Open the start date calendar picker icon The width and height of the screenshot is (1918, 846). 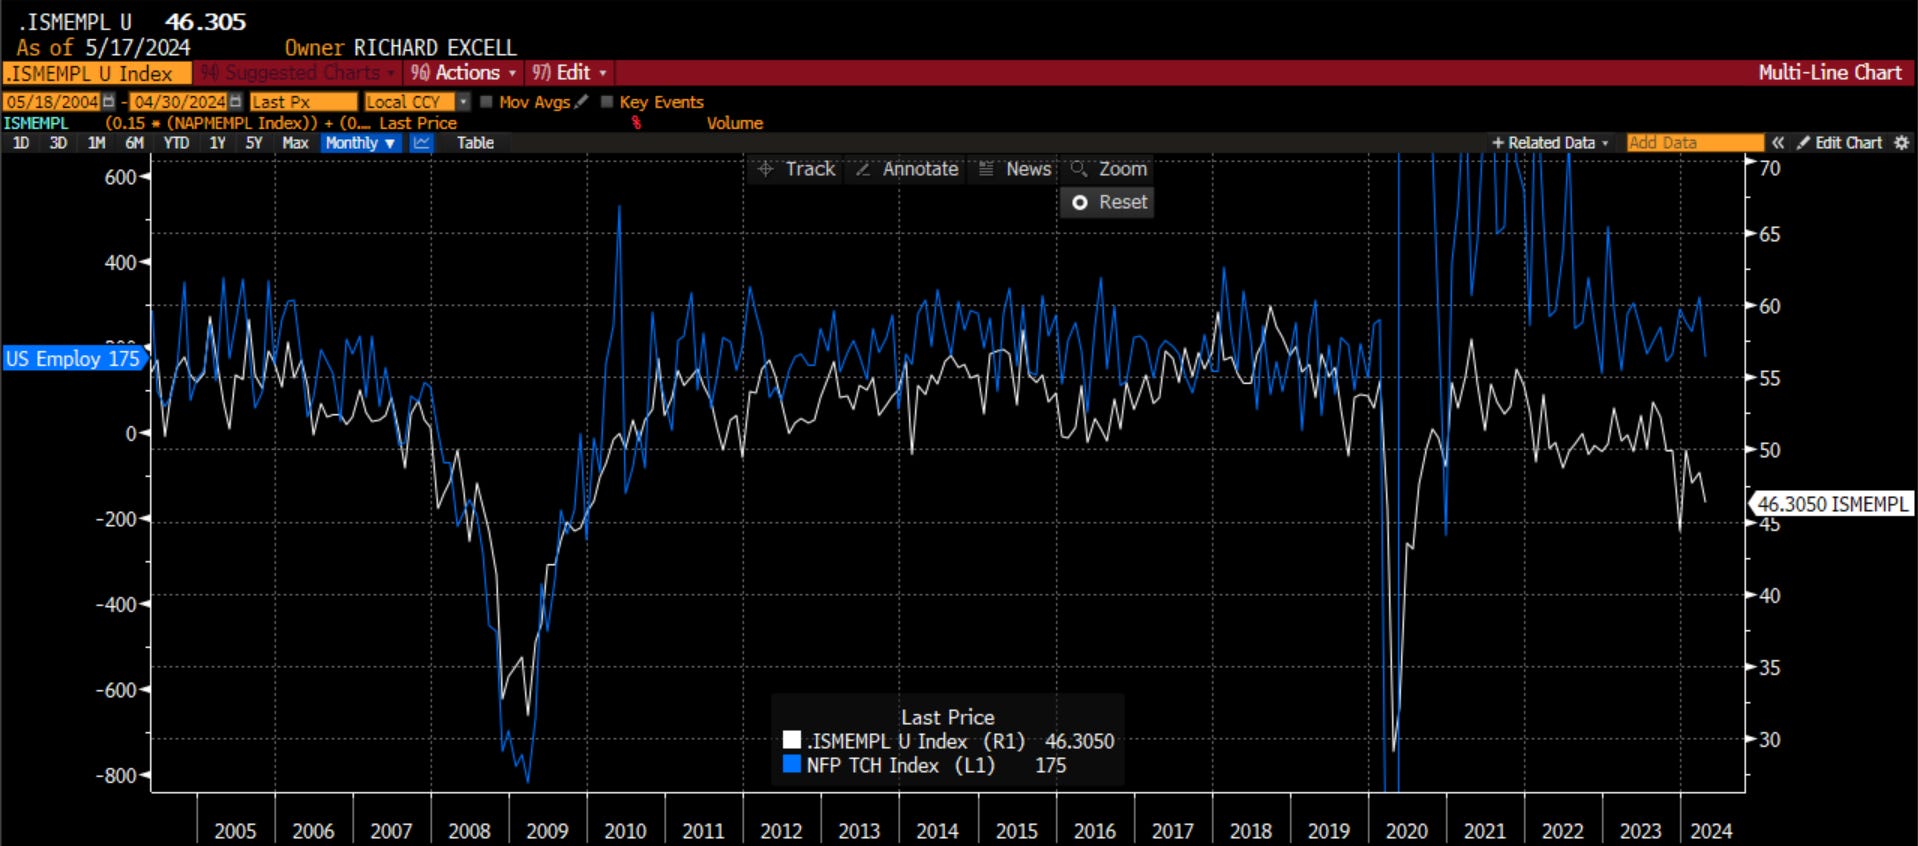(109, 102)
